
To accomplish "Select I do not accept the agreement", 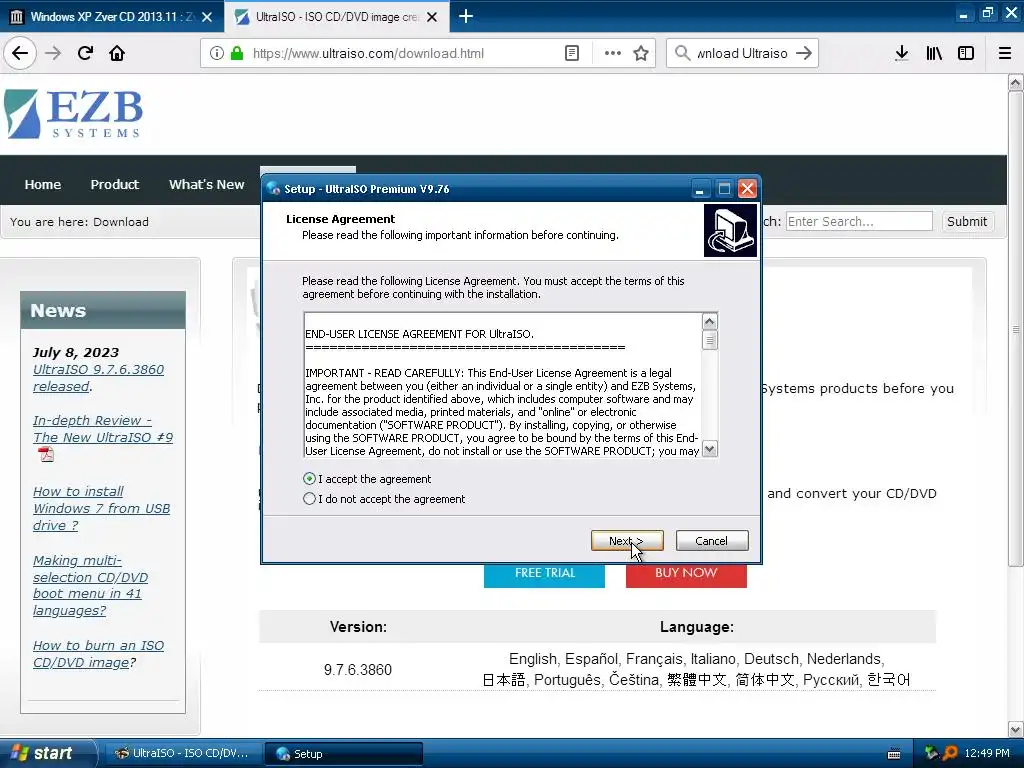I will coord(384,499).
